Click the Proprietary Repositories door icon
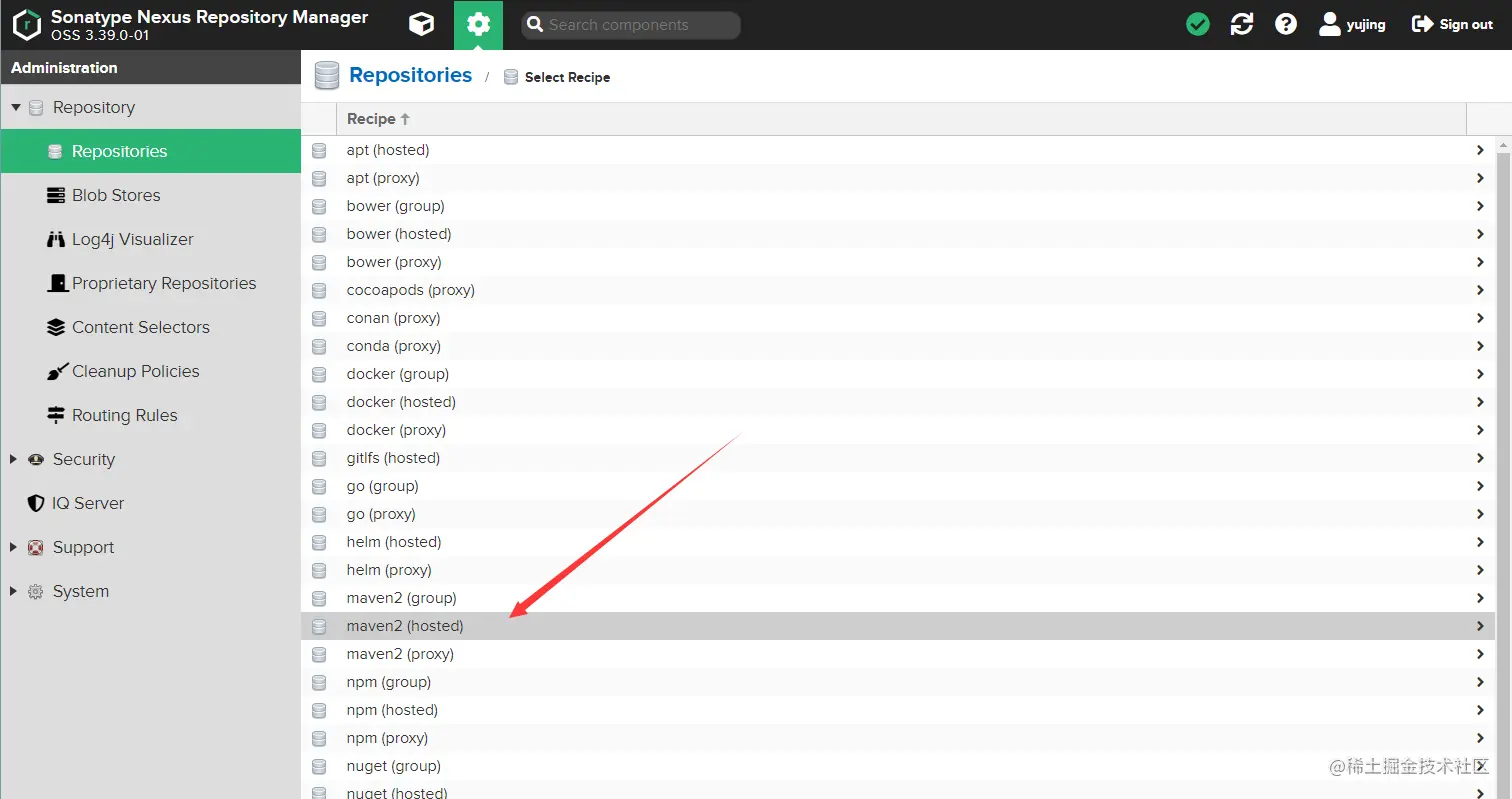The image size is (1512, 799). 57,283
